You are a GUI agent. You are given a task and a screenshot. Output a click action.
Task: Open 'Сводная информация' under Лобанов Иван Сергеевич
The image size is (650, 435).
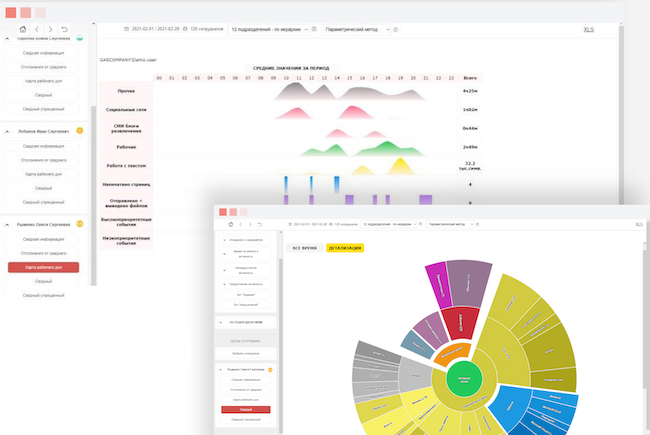(44, 146)
